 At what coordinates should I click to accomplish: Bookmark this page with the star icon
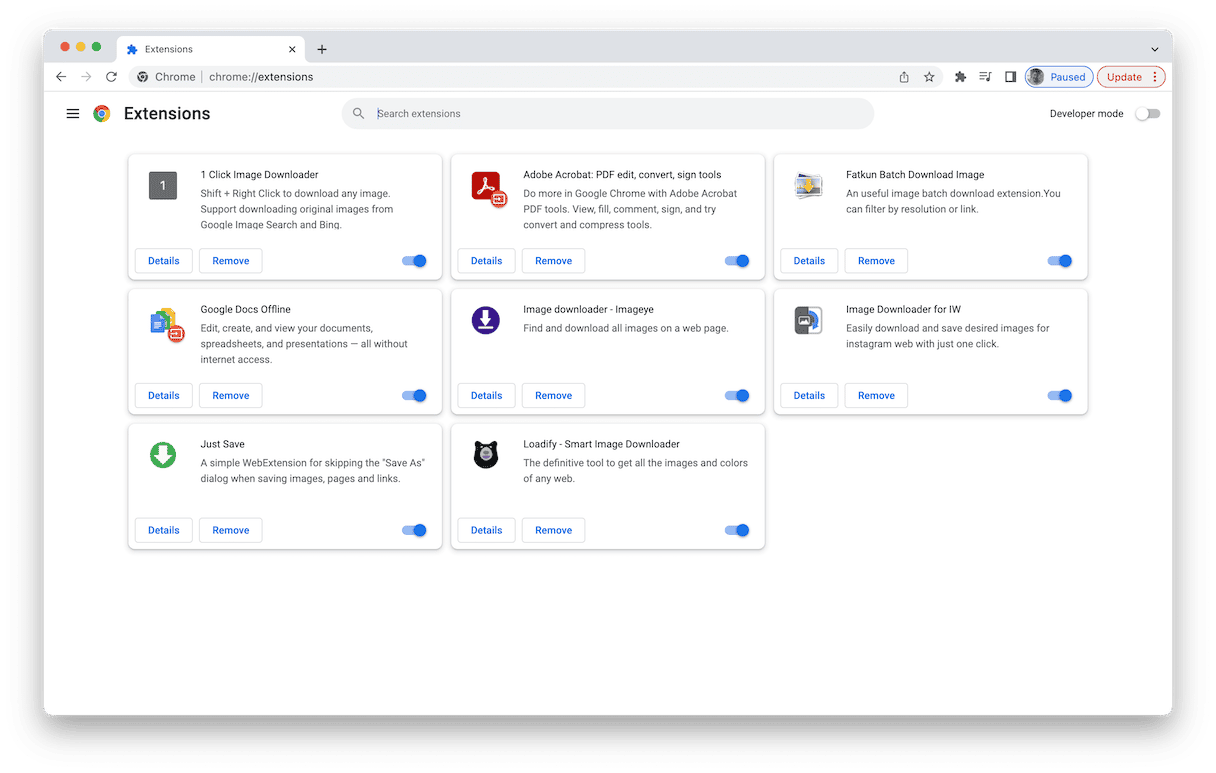coord(929,77)
